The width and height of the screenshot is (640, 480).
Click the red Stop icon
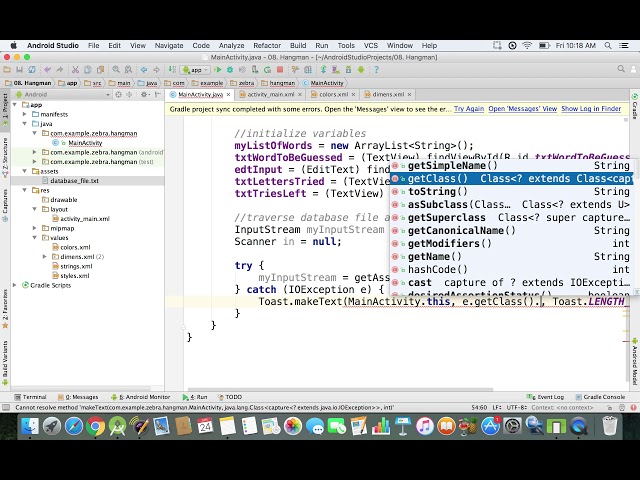click(280, 70)
